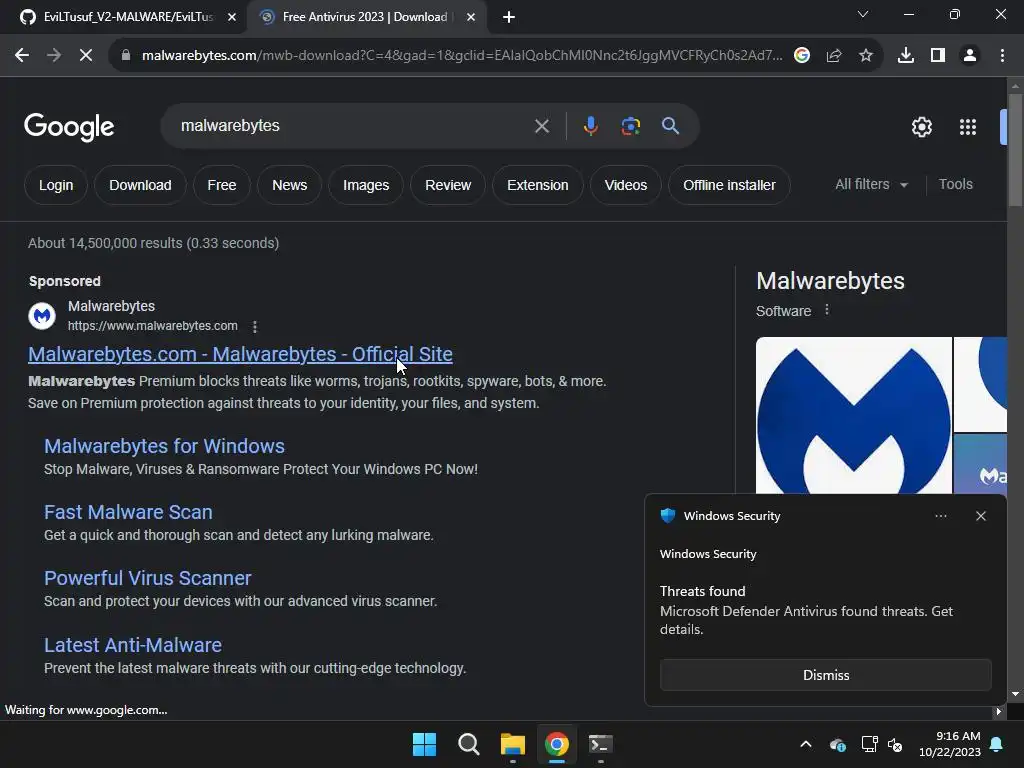1024x768 pixels.
Task: Click the view site information lock icon
Action: (126, 56)
